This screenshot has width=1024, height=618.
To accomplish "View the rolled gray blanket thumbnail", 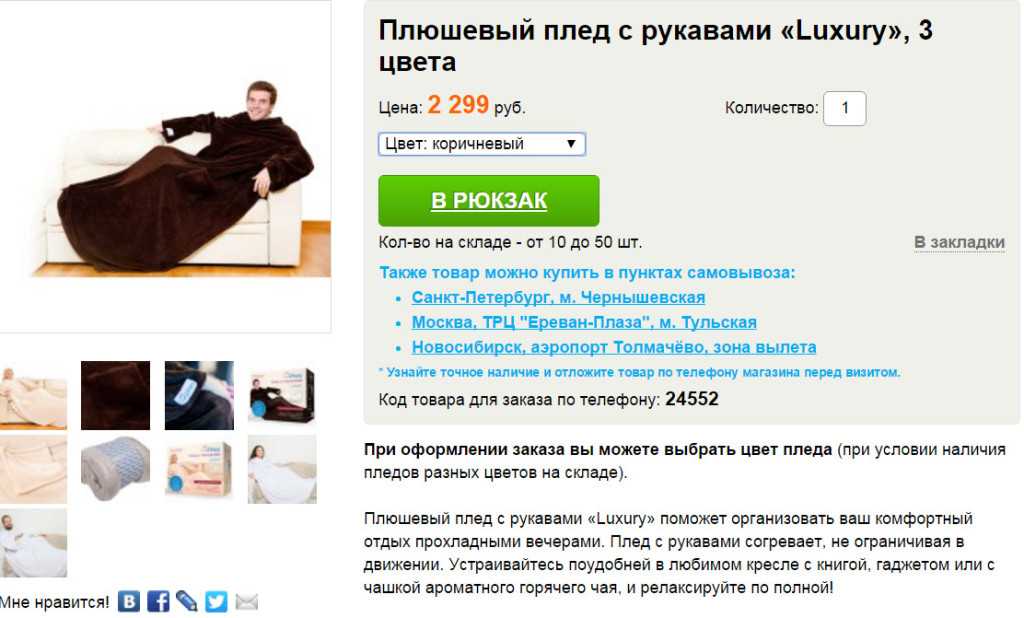I will tap(116, 469).
